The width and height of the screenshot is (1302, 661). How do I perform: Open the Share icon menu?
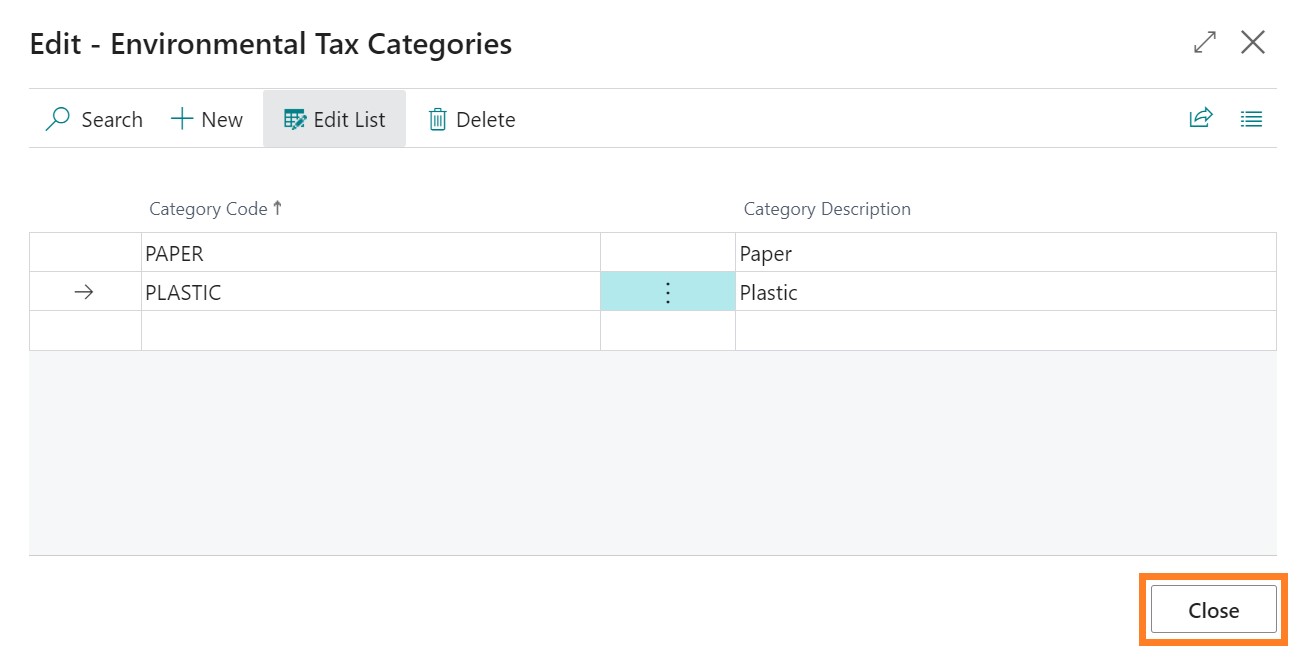click(x=1200, y=118)
